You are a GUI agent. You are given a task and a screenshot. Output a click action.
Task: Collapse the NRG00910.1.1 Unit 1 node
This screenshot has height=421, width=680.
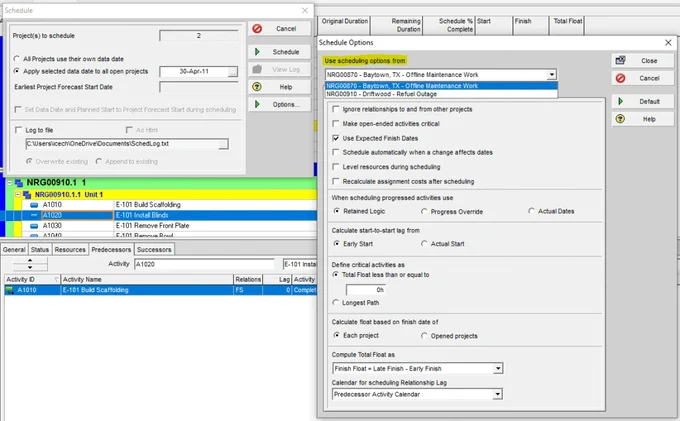[18, 195]
